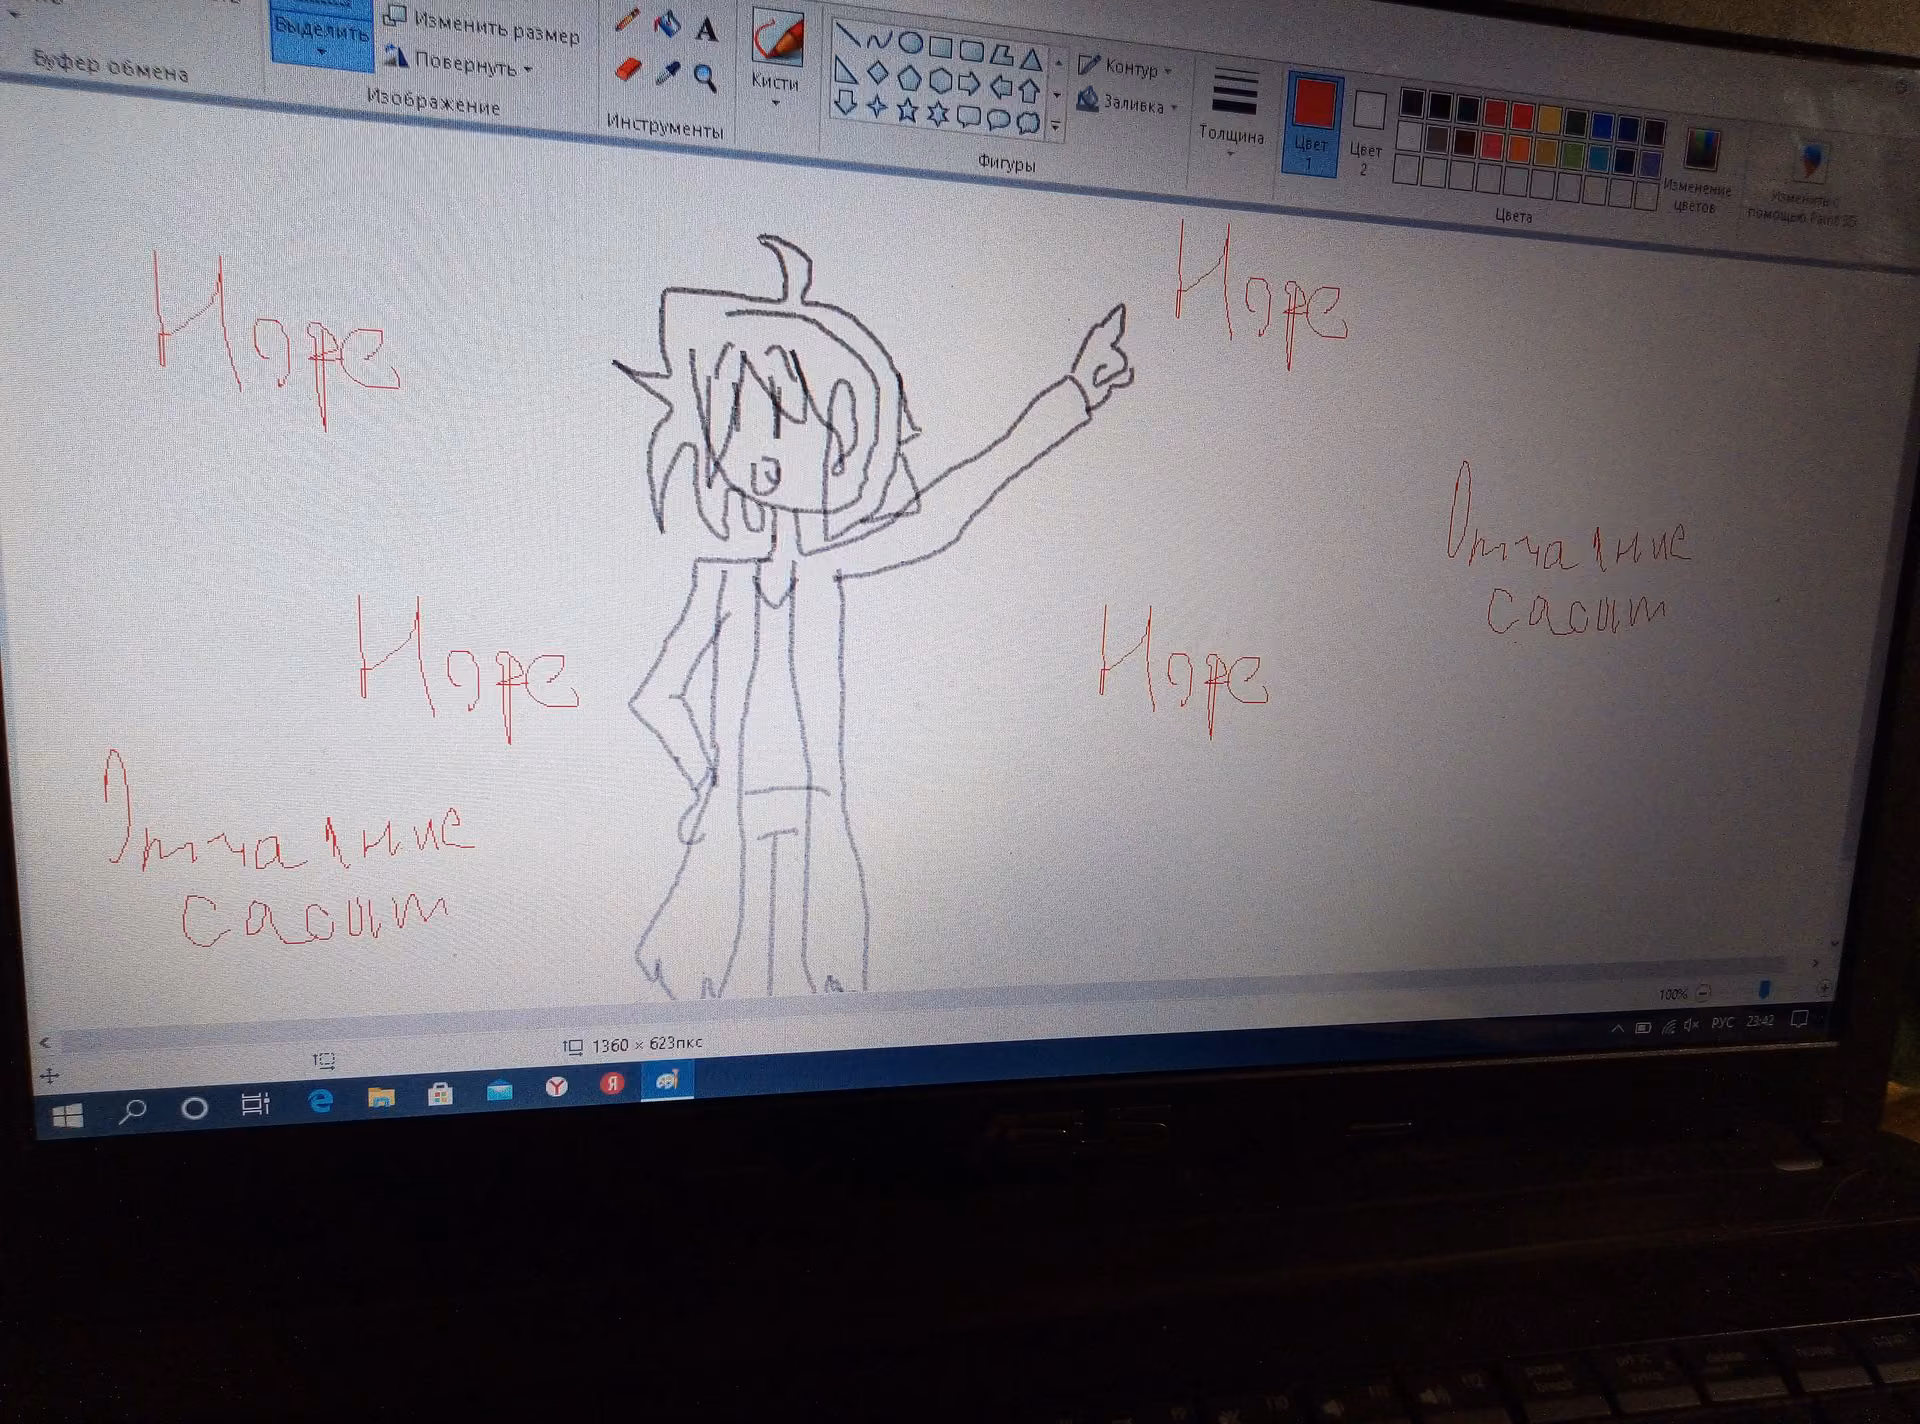Choose the Right triangle shape
Screen dimensions: 1920x1424
(x=846, y=69)
